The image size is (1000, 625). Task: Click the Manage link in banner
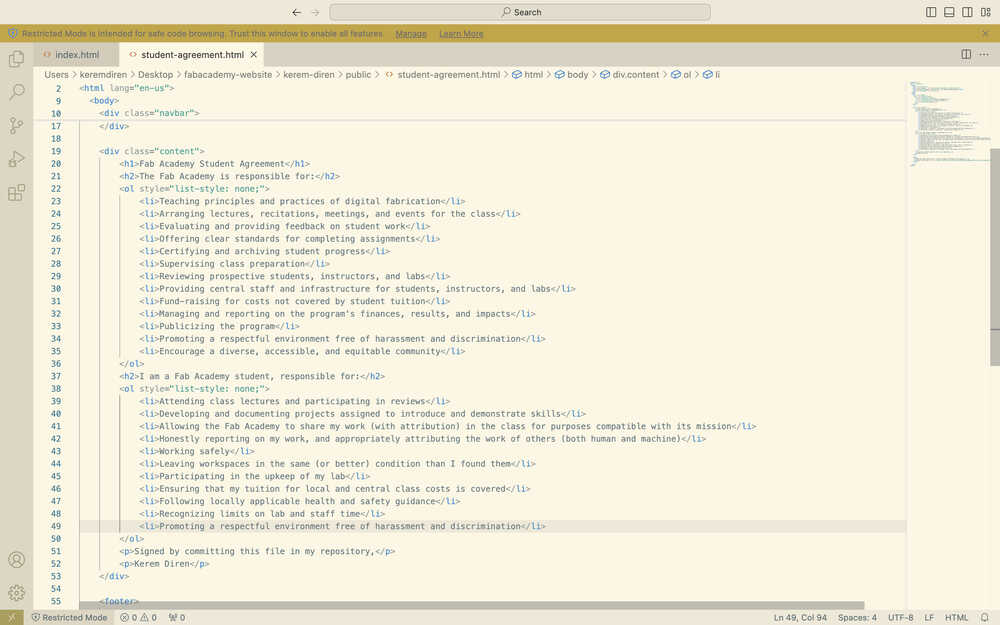coord(411,34)
